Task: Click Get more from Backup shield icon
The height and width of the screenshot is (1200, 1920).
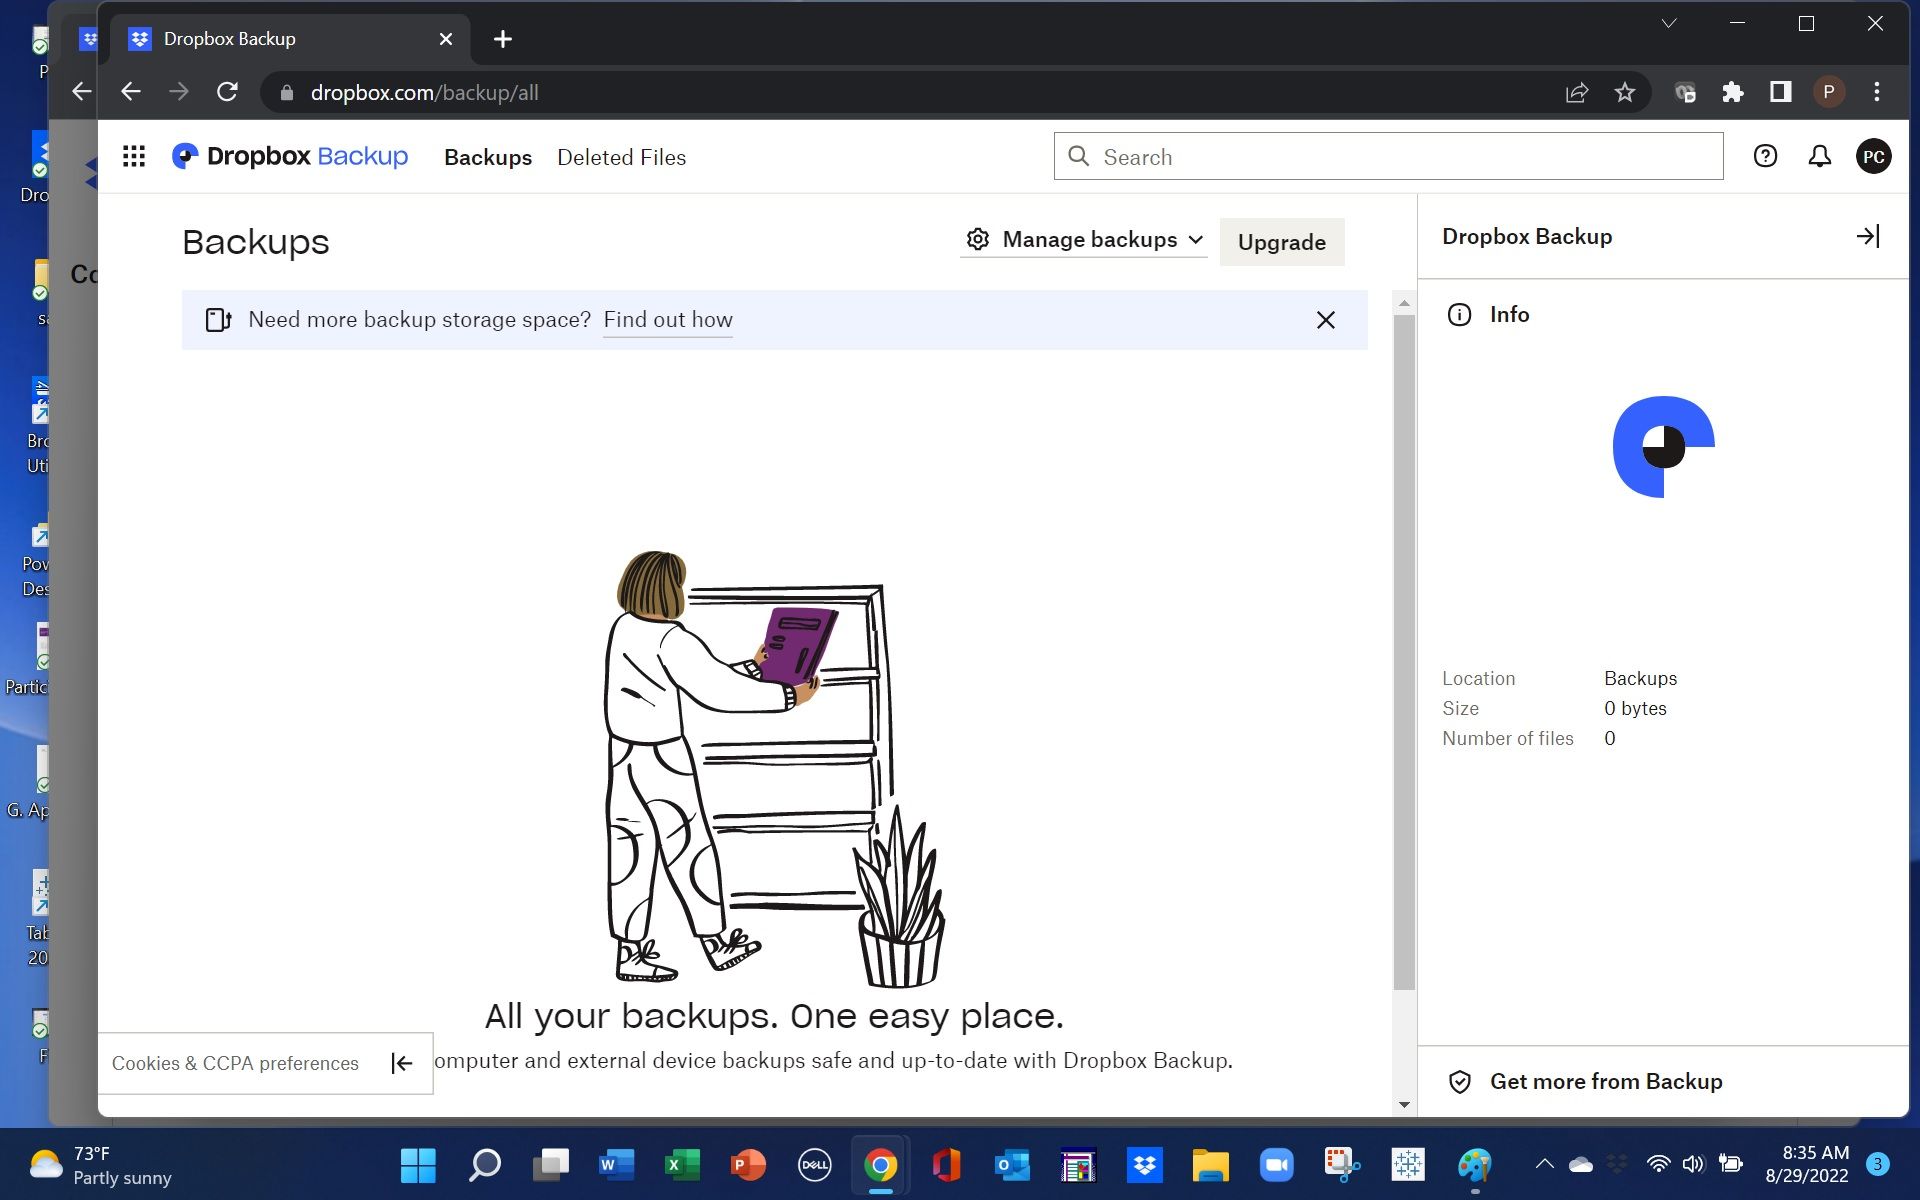Action: [1459, 1082]
